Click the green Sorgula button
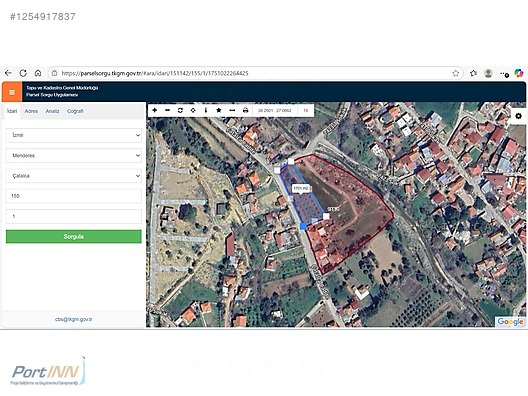 click(x=74, y=237)
